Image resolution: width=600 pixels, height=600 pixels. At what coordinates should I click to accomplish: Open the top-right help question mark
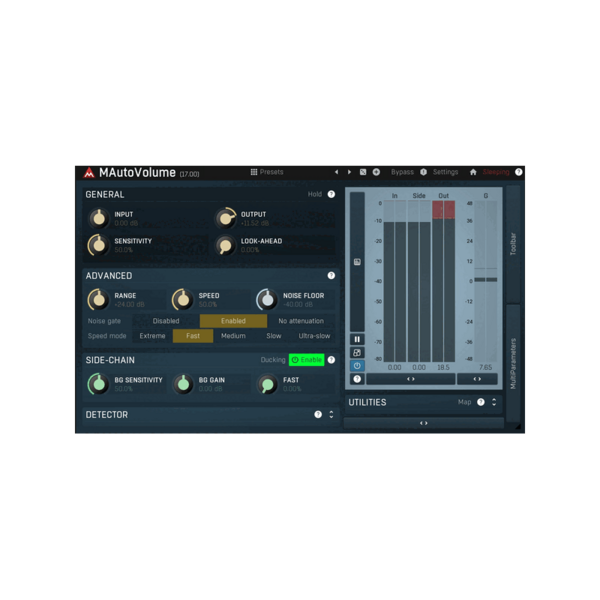click(x=518, y=172)
